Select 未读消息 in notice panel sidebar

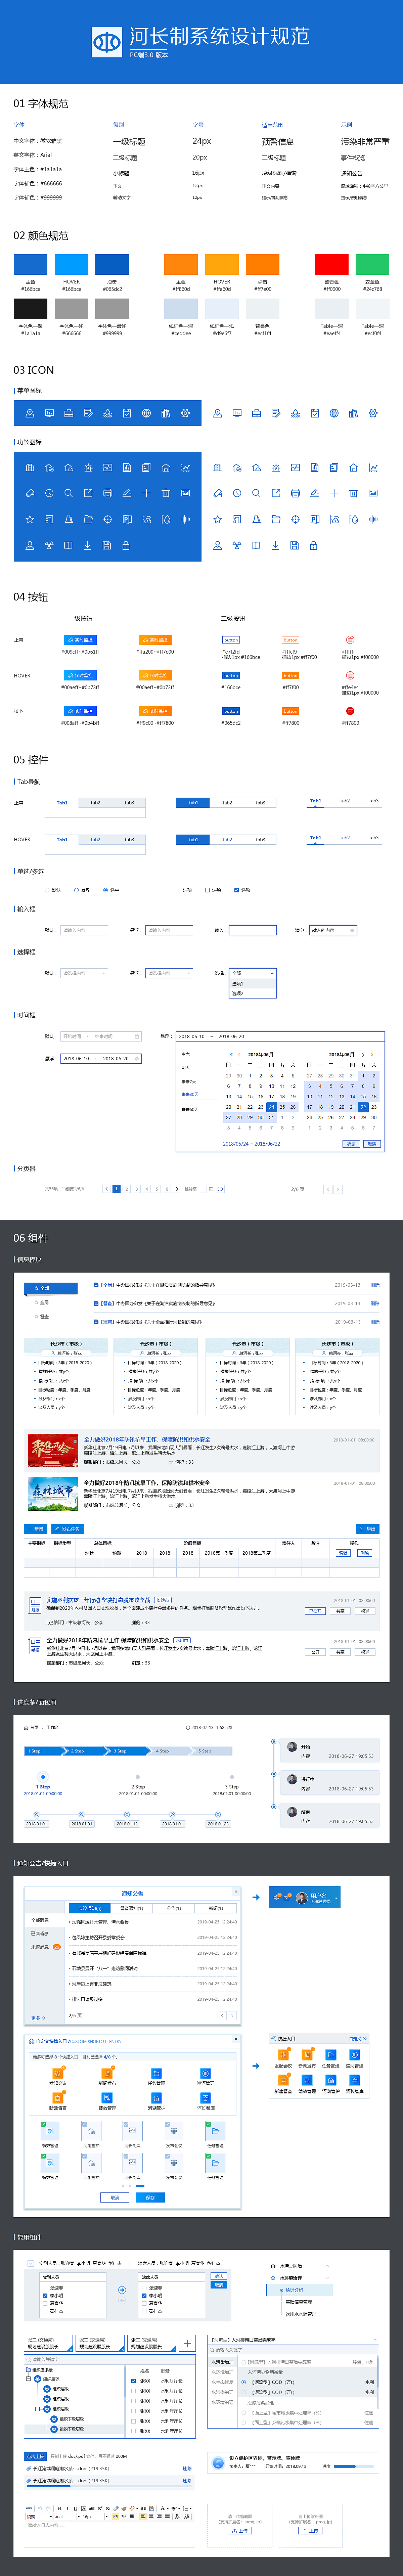point(40,1947)
